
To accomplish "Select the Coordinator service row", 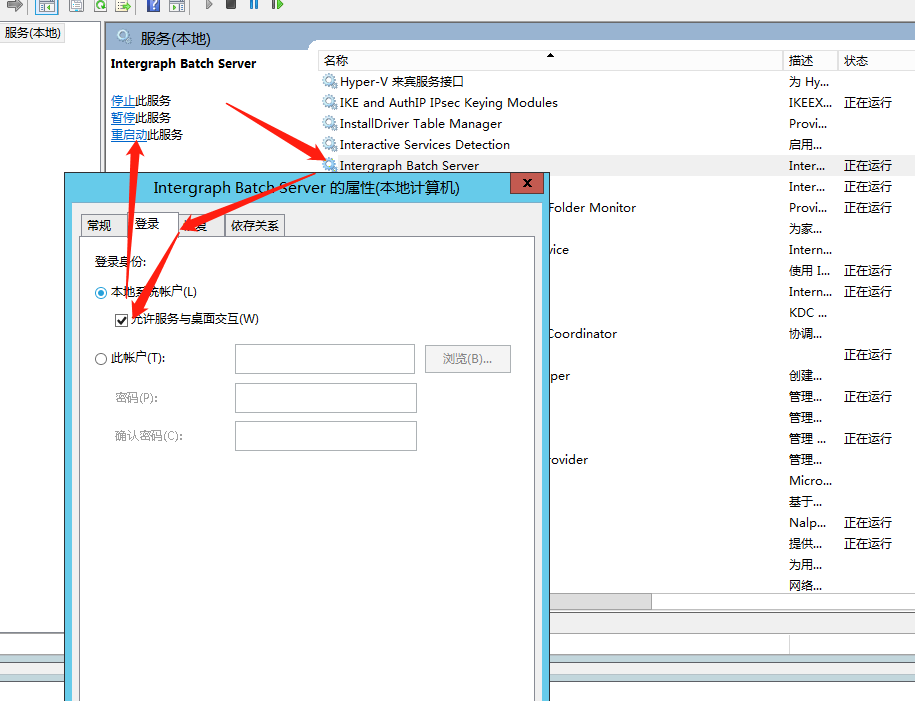I will tap(583, 334).
